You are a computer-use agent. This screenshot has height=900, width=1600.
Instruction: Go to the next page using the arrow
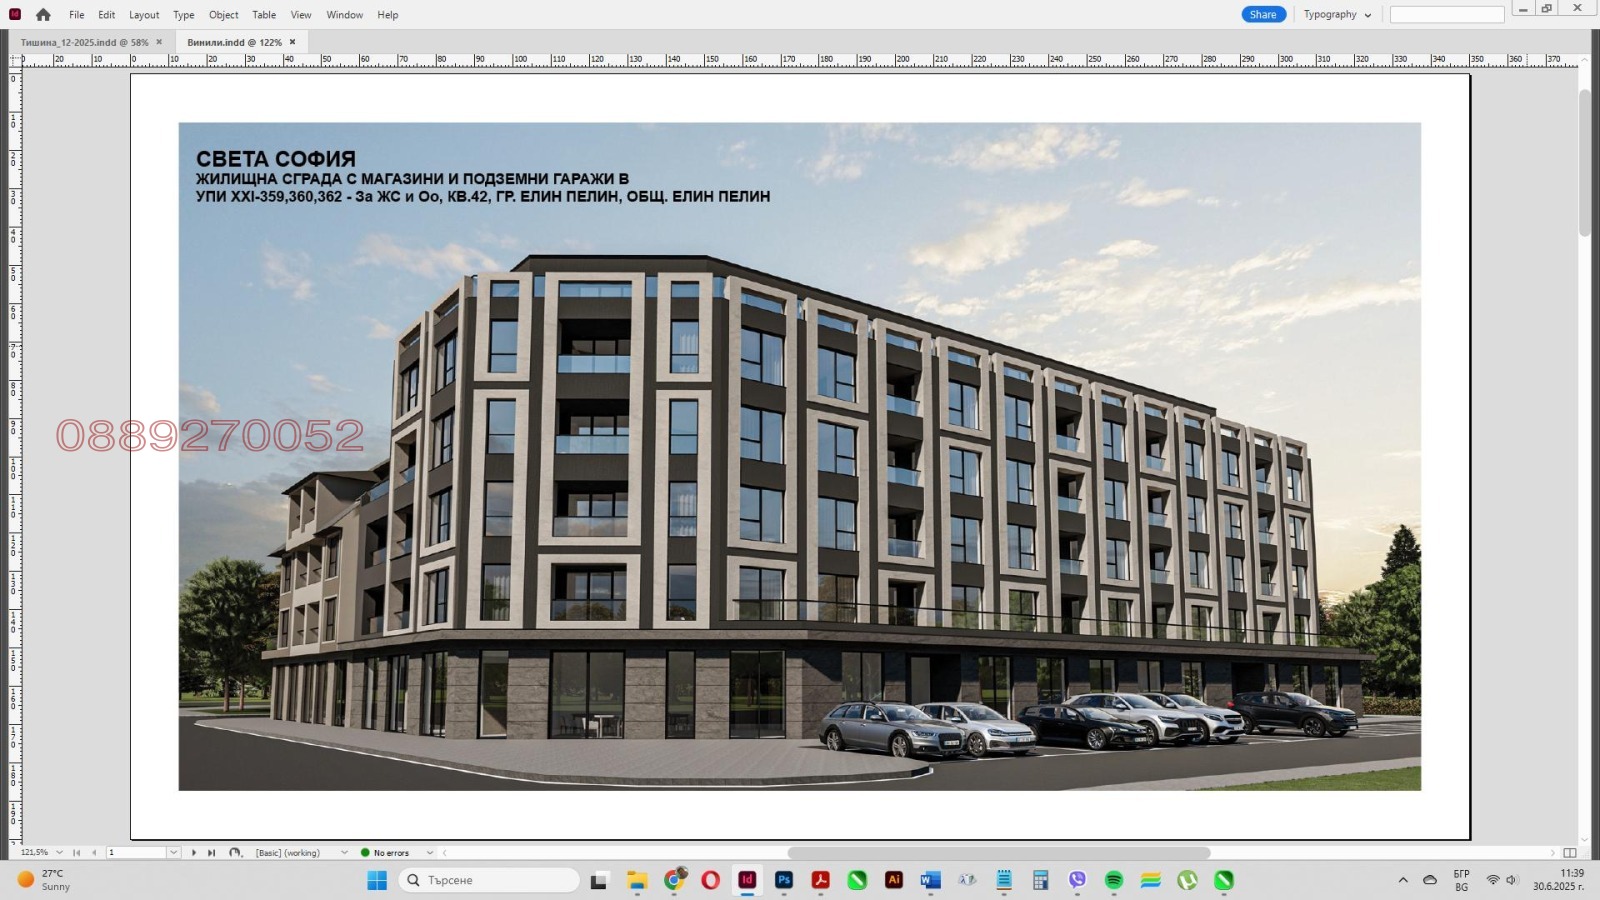click(194, 853)
